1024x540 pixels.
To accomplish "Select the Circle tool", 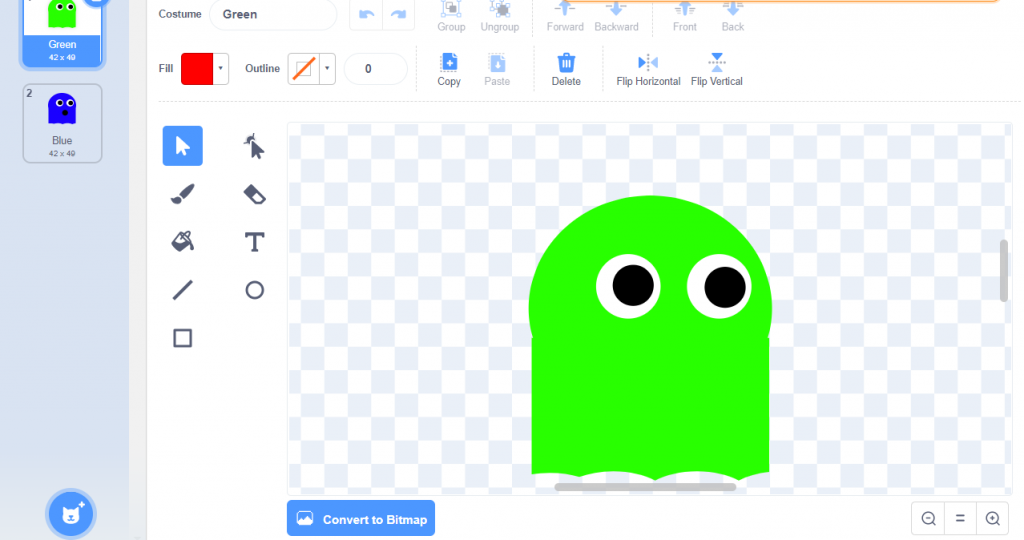I will click(254, 290).
